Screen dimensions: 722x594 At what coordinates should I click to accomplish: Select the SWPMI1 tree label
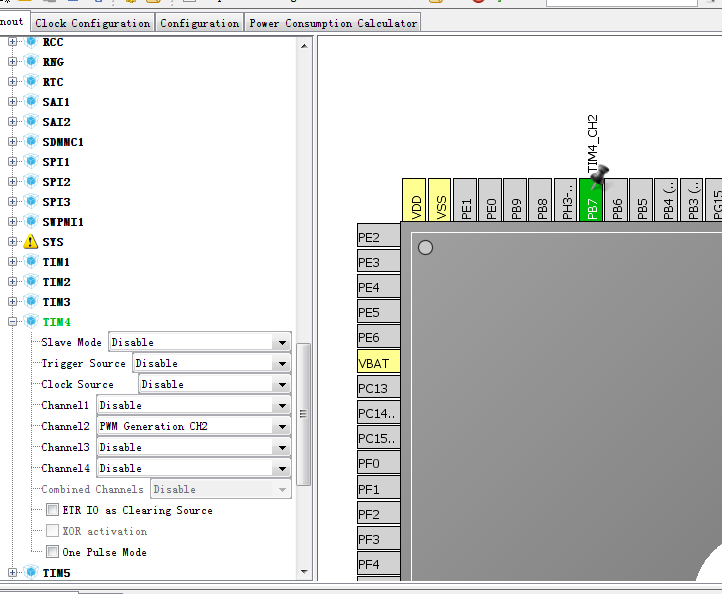pyautogui.click(x=63, y=222)
